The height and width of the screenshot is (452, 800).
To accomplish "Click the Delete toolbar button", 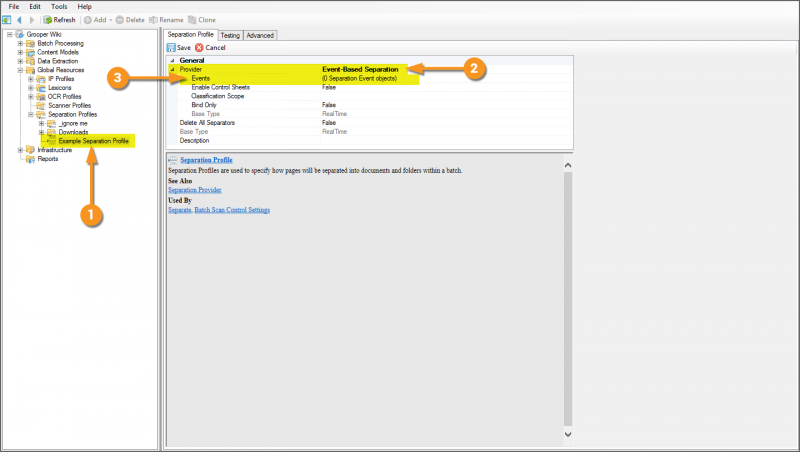I will 130,20.
